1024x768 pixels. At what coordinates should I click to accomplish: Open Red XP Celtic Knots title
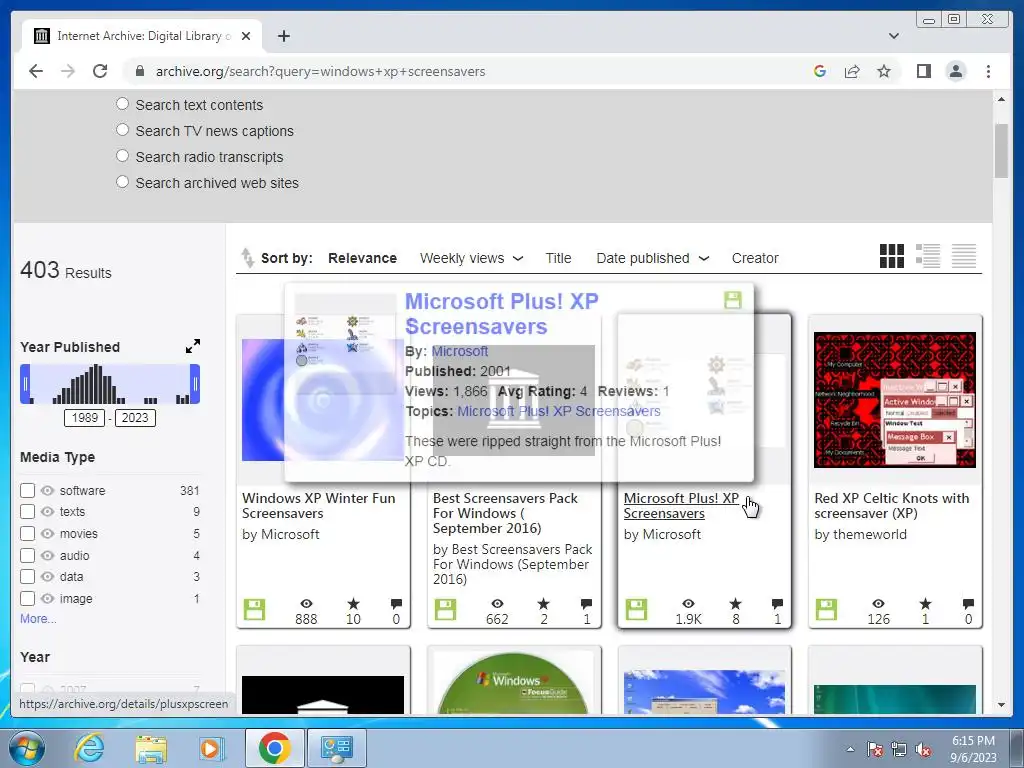pos(891,505)
